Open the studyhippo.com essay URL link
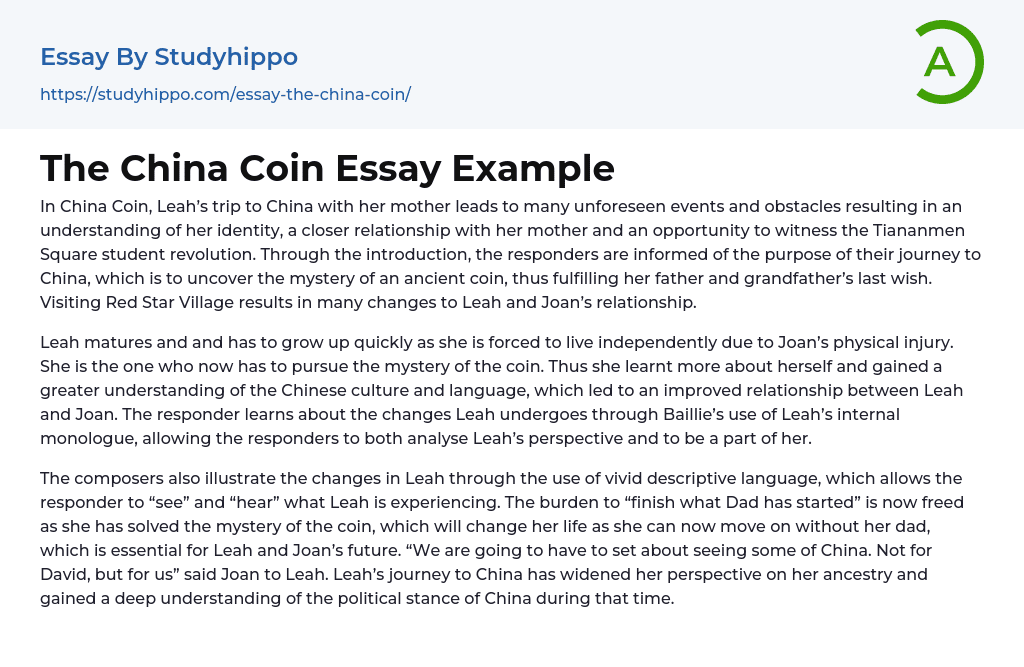Viewport: 1024px width, 667px height. 225,94
